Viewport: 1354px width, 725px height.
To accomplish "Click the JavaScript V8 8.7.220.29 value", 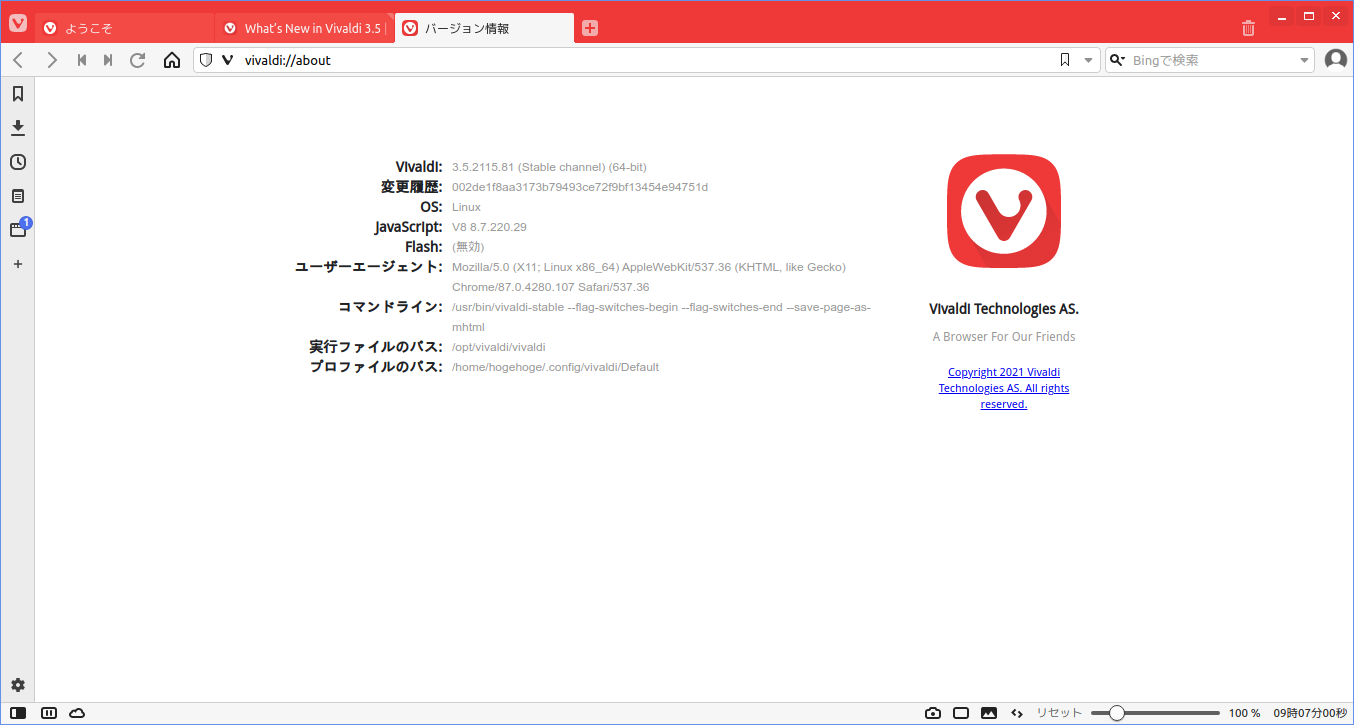I will (489, 227).
